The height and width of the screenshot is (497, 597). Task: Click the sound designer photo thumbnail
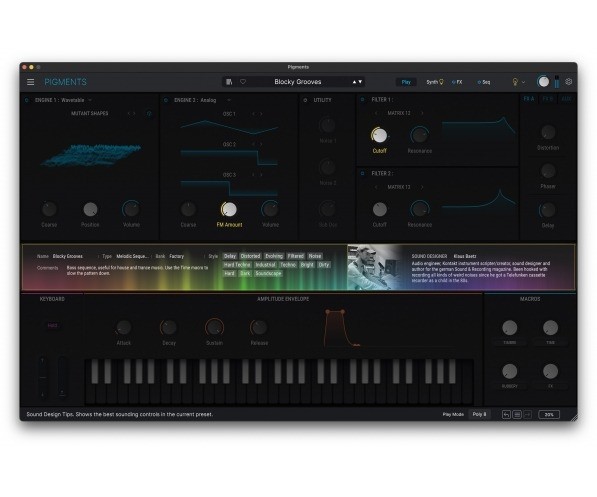click(376, 267)
